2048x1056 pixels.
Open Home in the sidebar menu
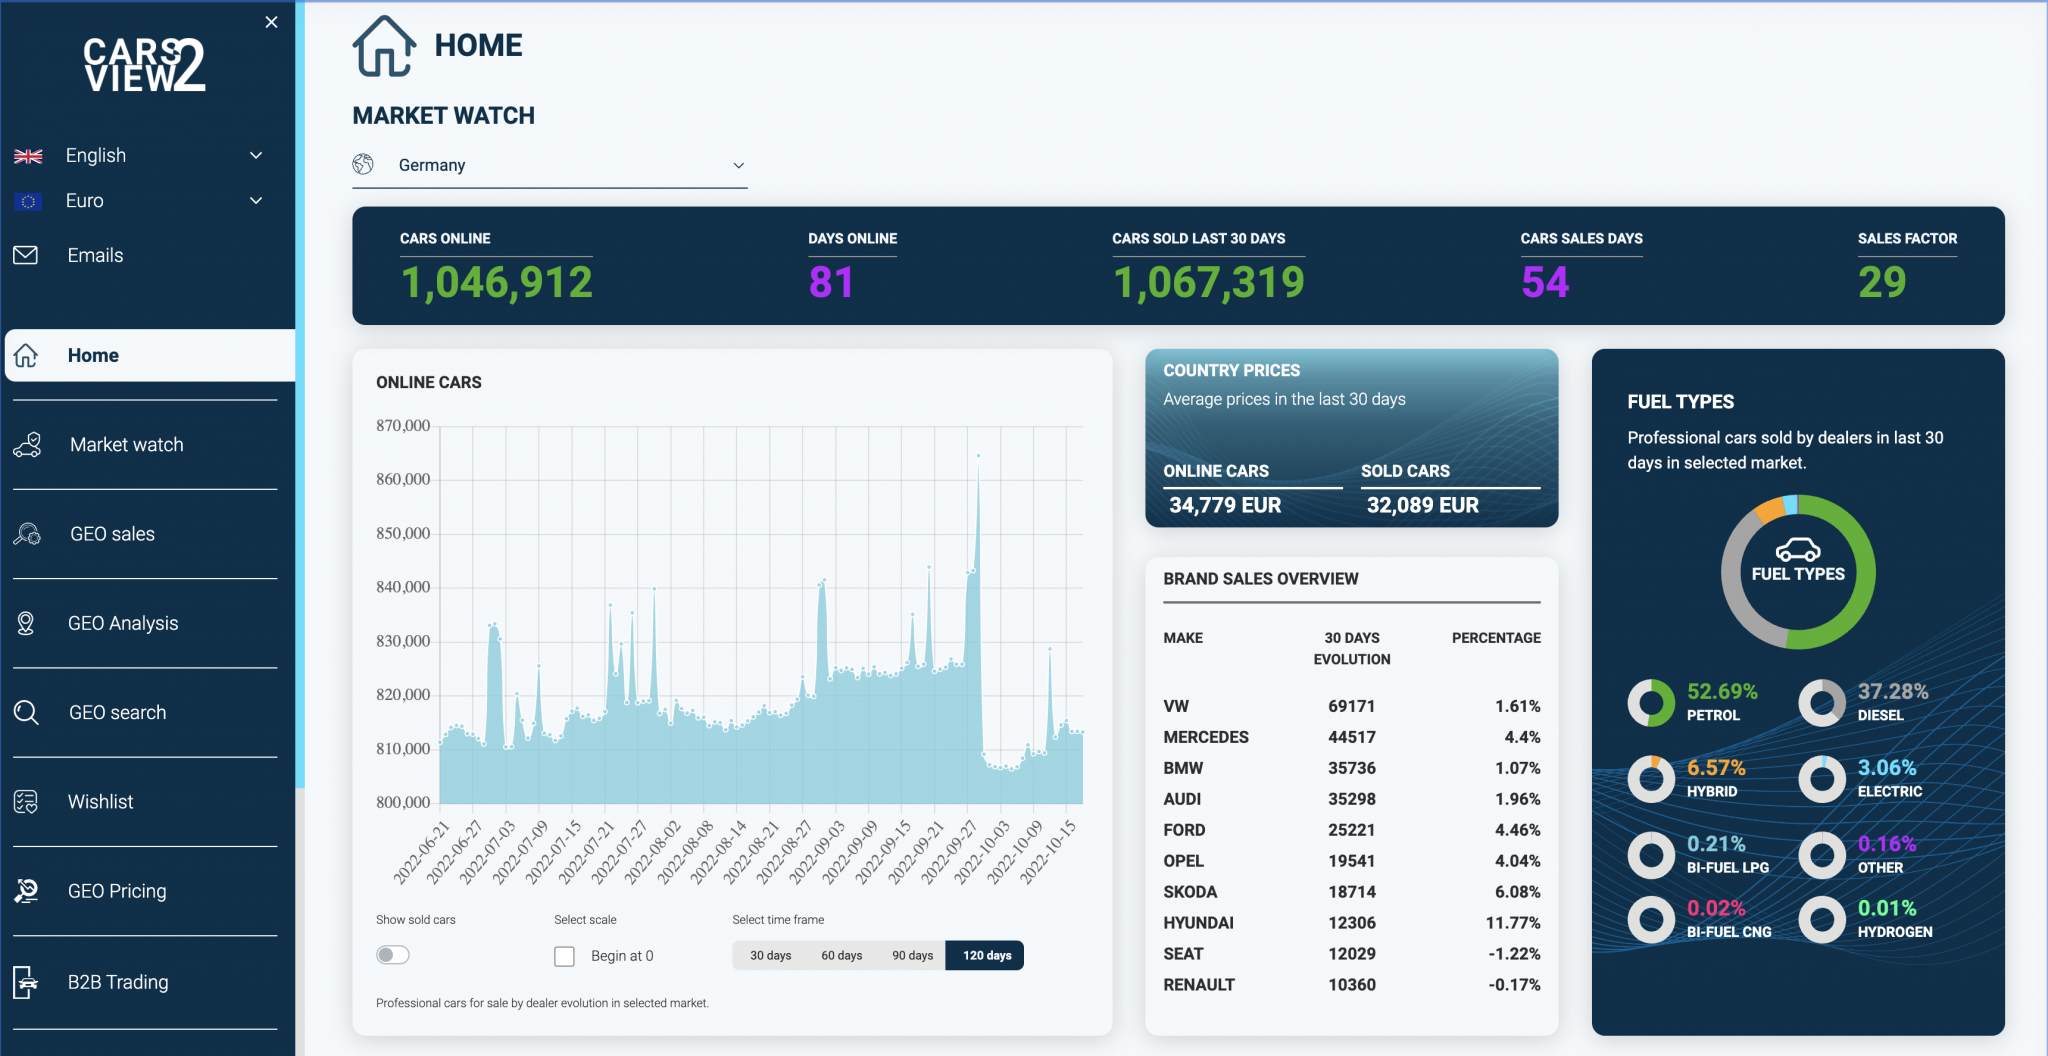(150, 355)
